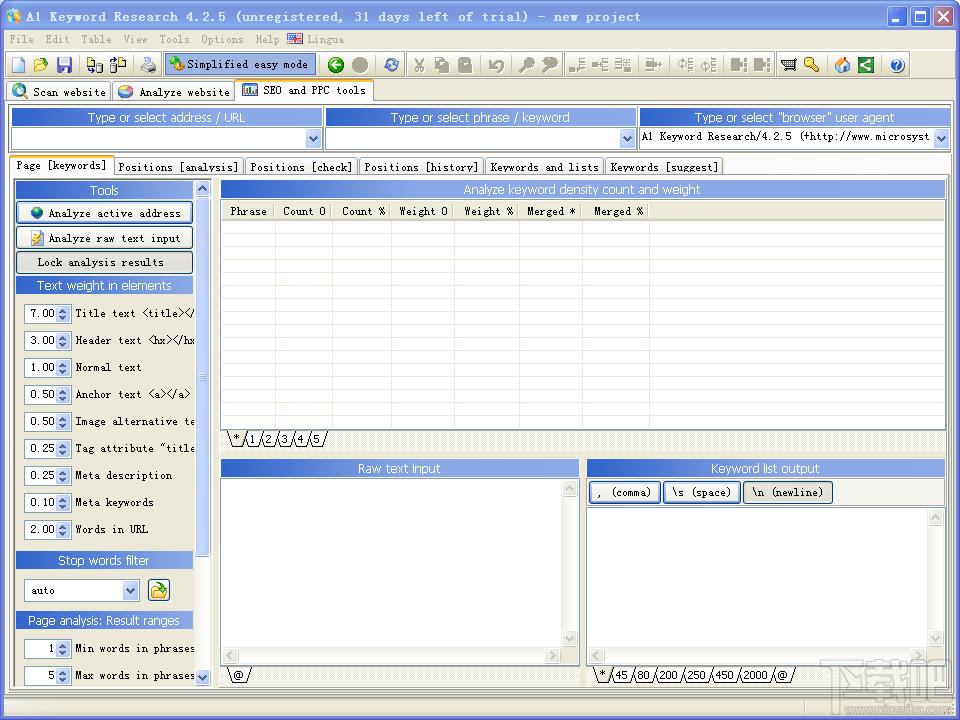Click the address / URL input field
This screenshot has width=960, height=720.
point(159,138)
